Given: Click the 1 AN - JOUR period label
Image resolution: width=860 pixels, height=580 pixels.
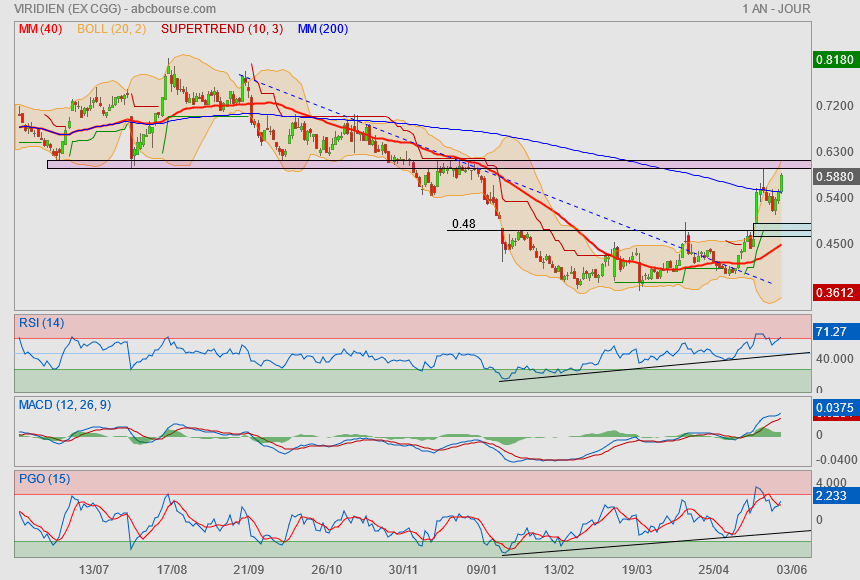Looking at the screenshot, I should [776, 9].
